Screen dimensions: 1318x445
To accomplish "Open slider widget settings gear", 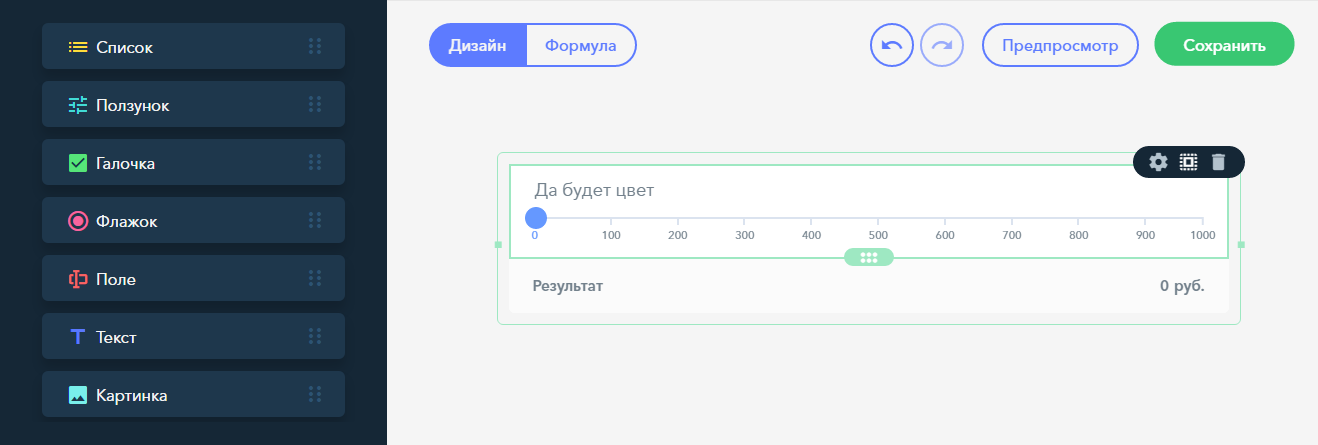I will tap(1158, 162).
